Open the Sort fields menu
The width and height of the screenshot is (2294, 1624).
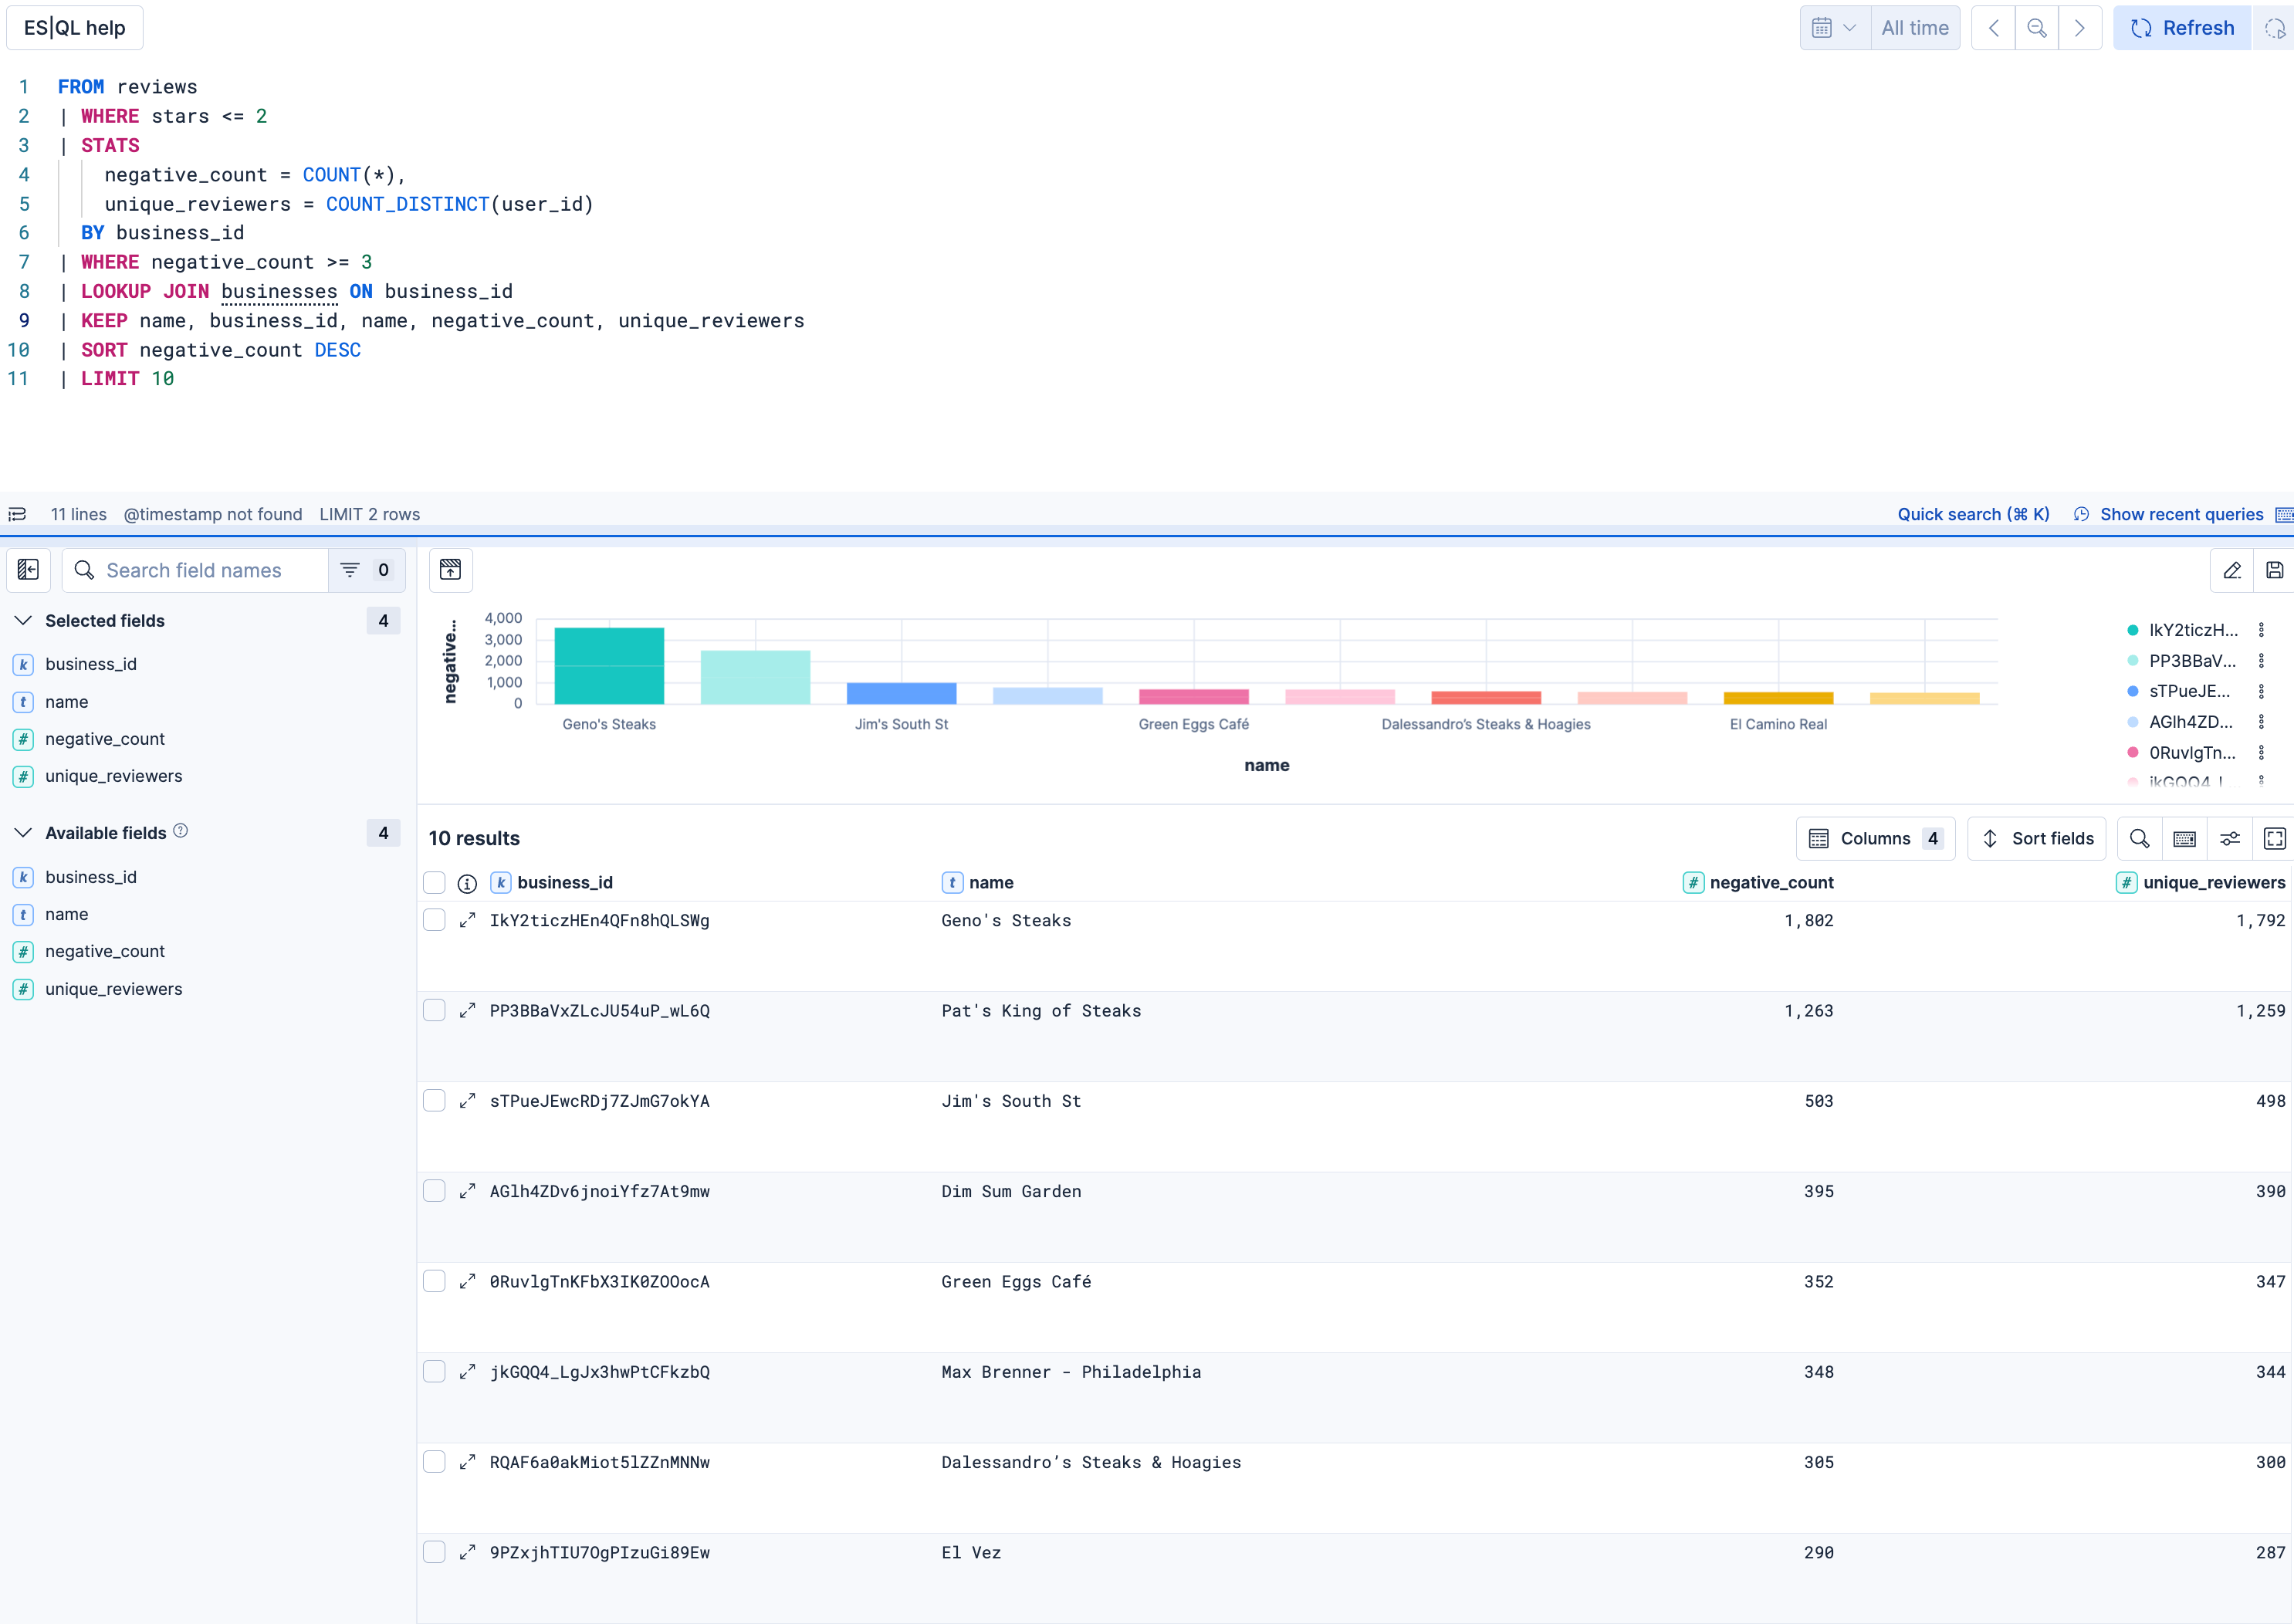click(x=2036, y=838)
